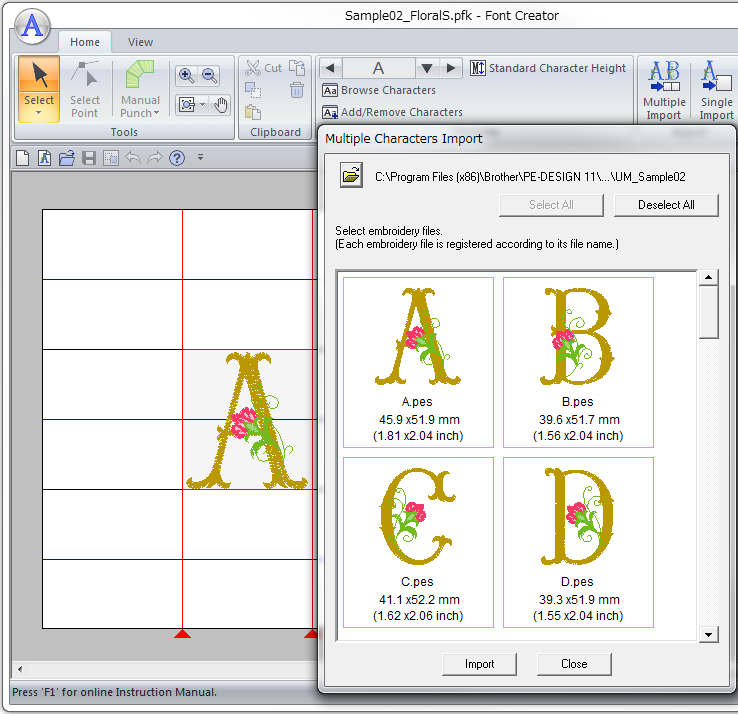The width and height of the screenshot is (738, 714).
Task: Click Standard Character Height button
Action: click(549, 68)
